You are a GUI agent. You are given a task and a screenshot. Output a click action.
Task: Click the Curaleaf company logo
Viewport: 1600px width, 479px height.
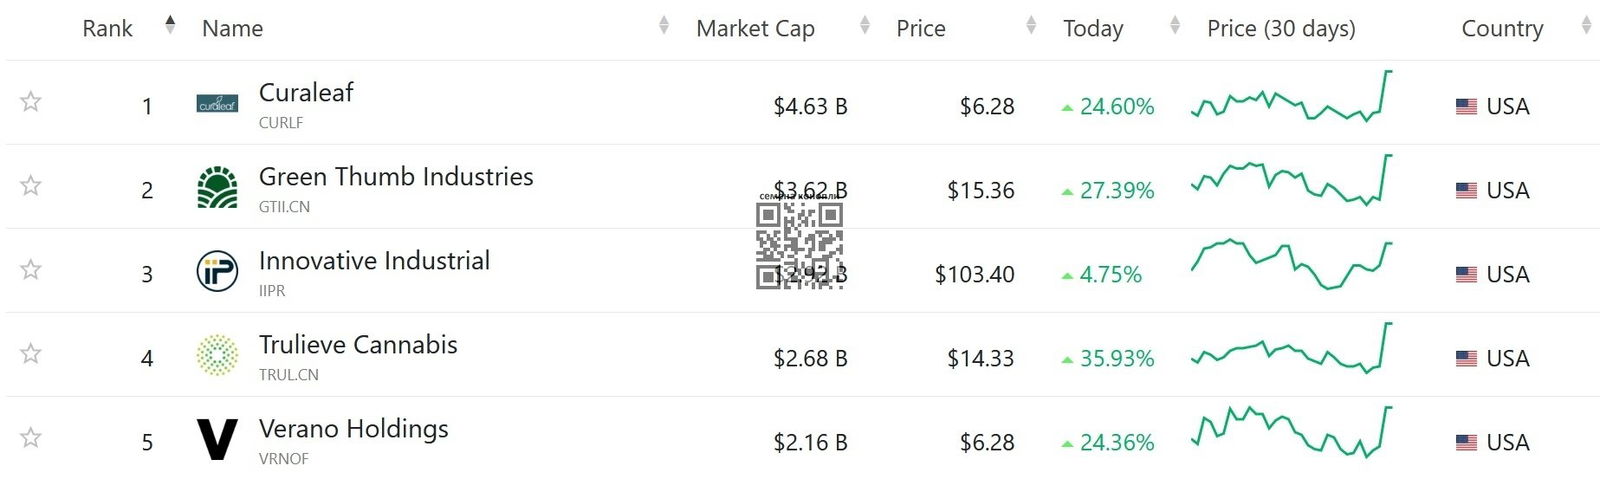(x=217, y=104)
